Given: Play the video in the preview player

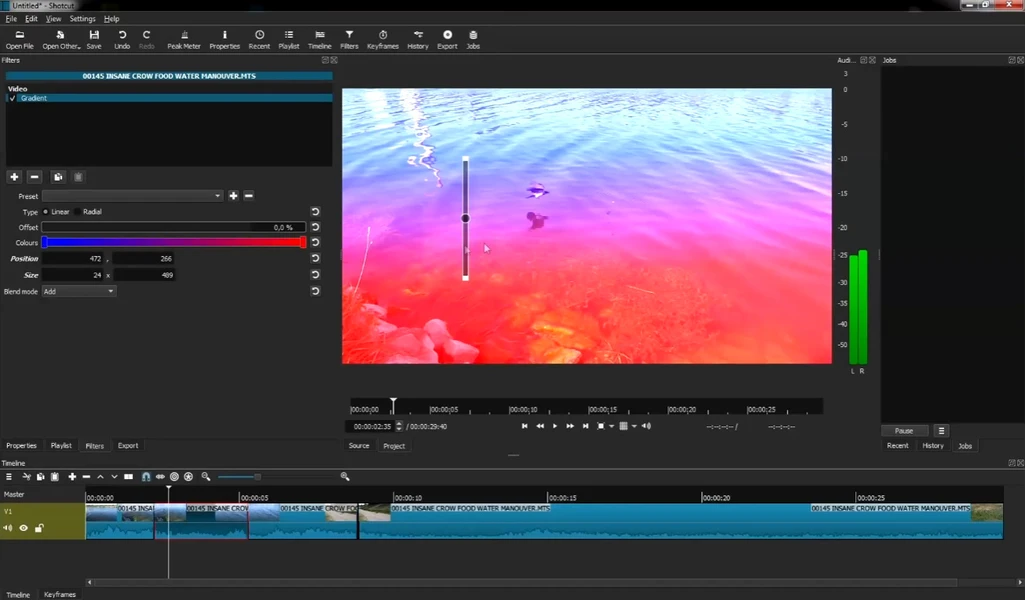Looking at the screenshot, I should point(555,426).
